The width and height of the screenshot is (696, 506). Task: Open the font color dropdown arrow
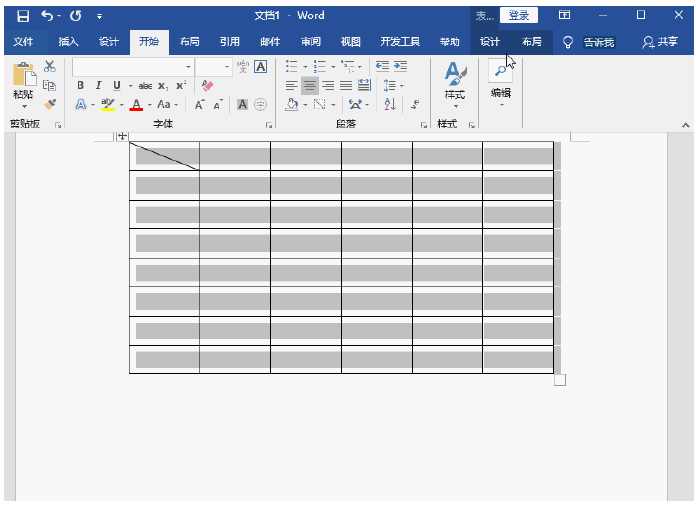pyautogui.click(x=150, y=105)
